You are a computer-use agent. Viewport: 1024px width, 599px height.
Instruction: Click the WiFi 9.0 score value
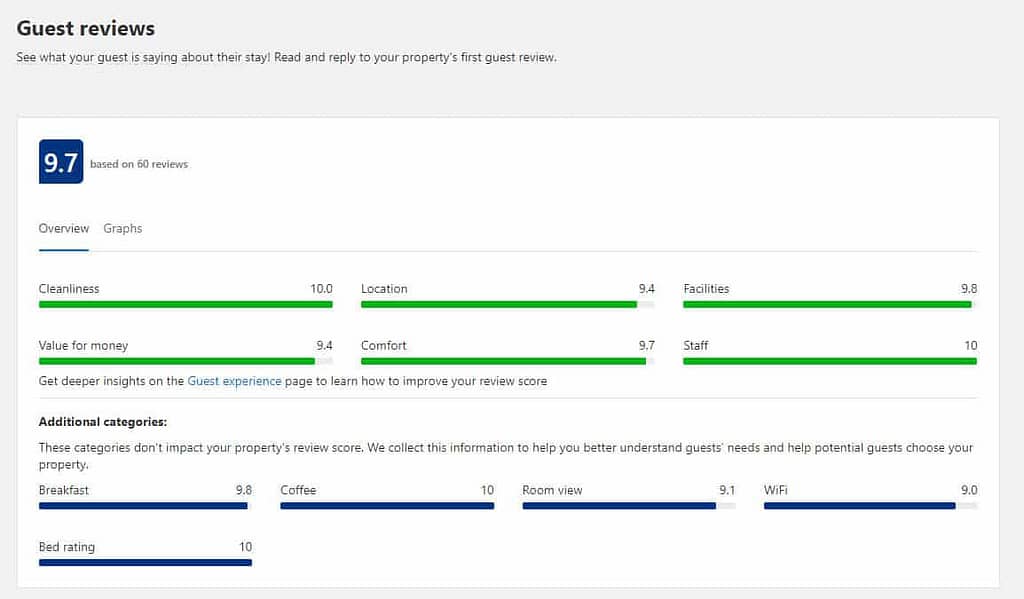969,490
